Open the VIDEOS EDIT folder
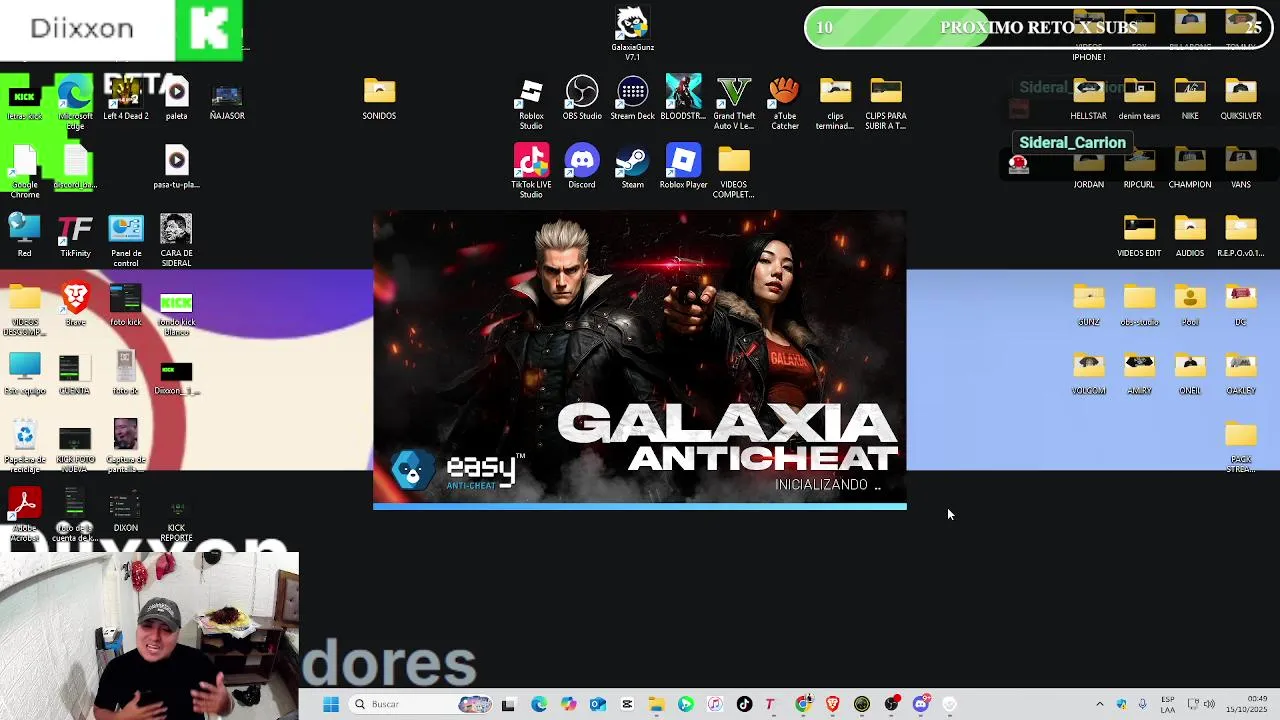The height and width of the screenshot is (720, 1280). point(1139,236)
